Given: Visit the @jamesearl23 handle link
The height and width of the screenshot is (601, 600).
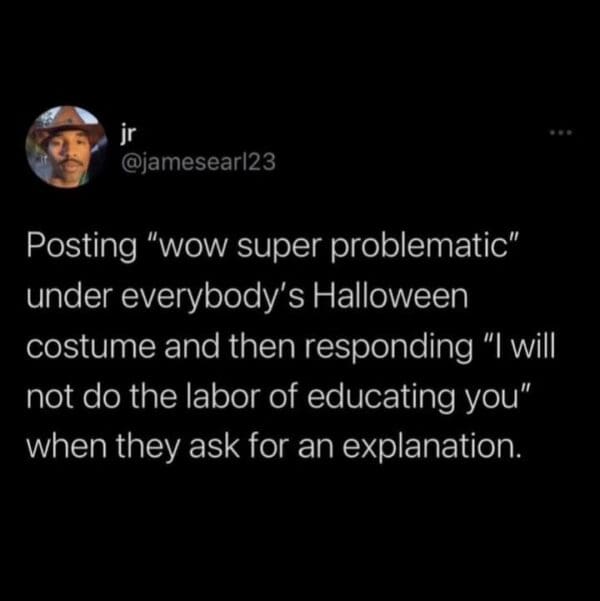Looking at the screenshot, I should (x=198, y=162).
